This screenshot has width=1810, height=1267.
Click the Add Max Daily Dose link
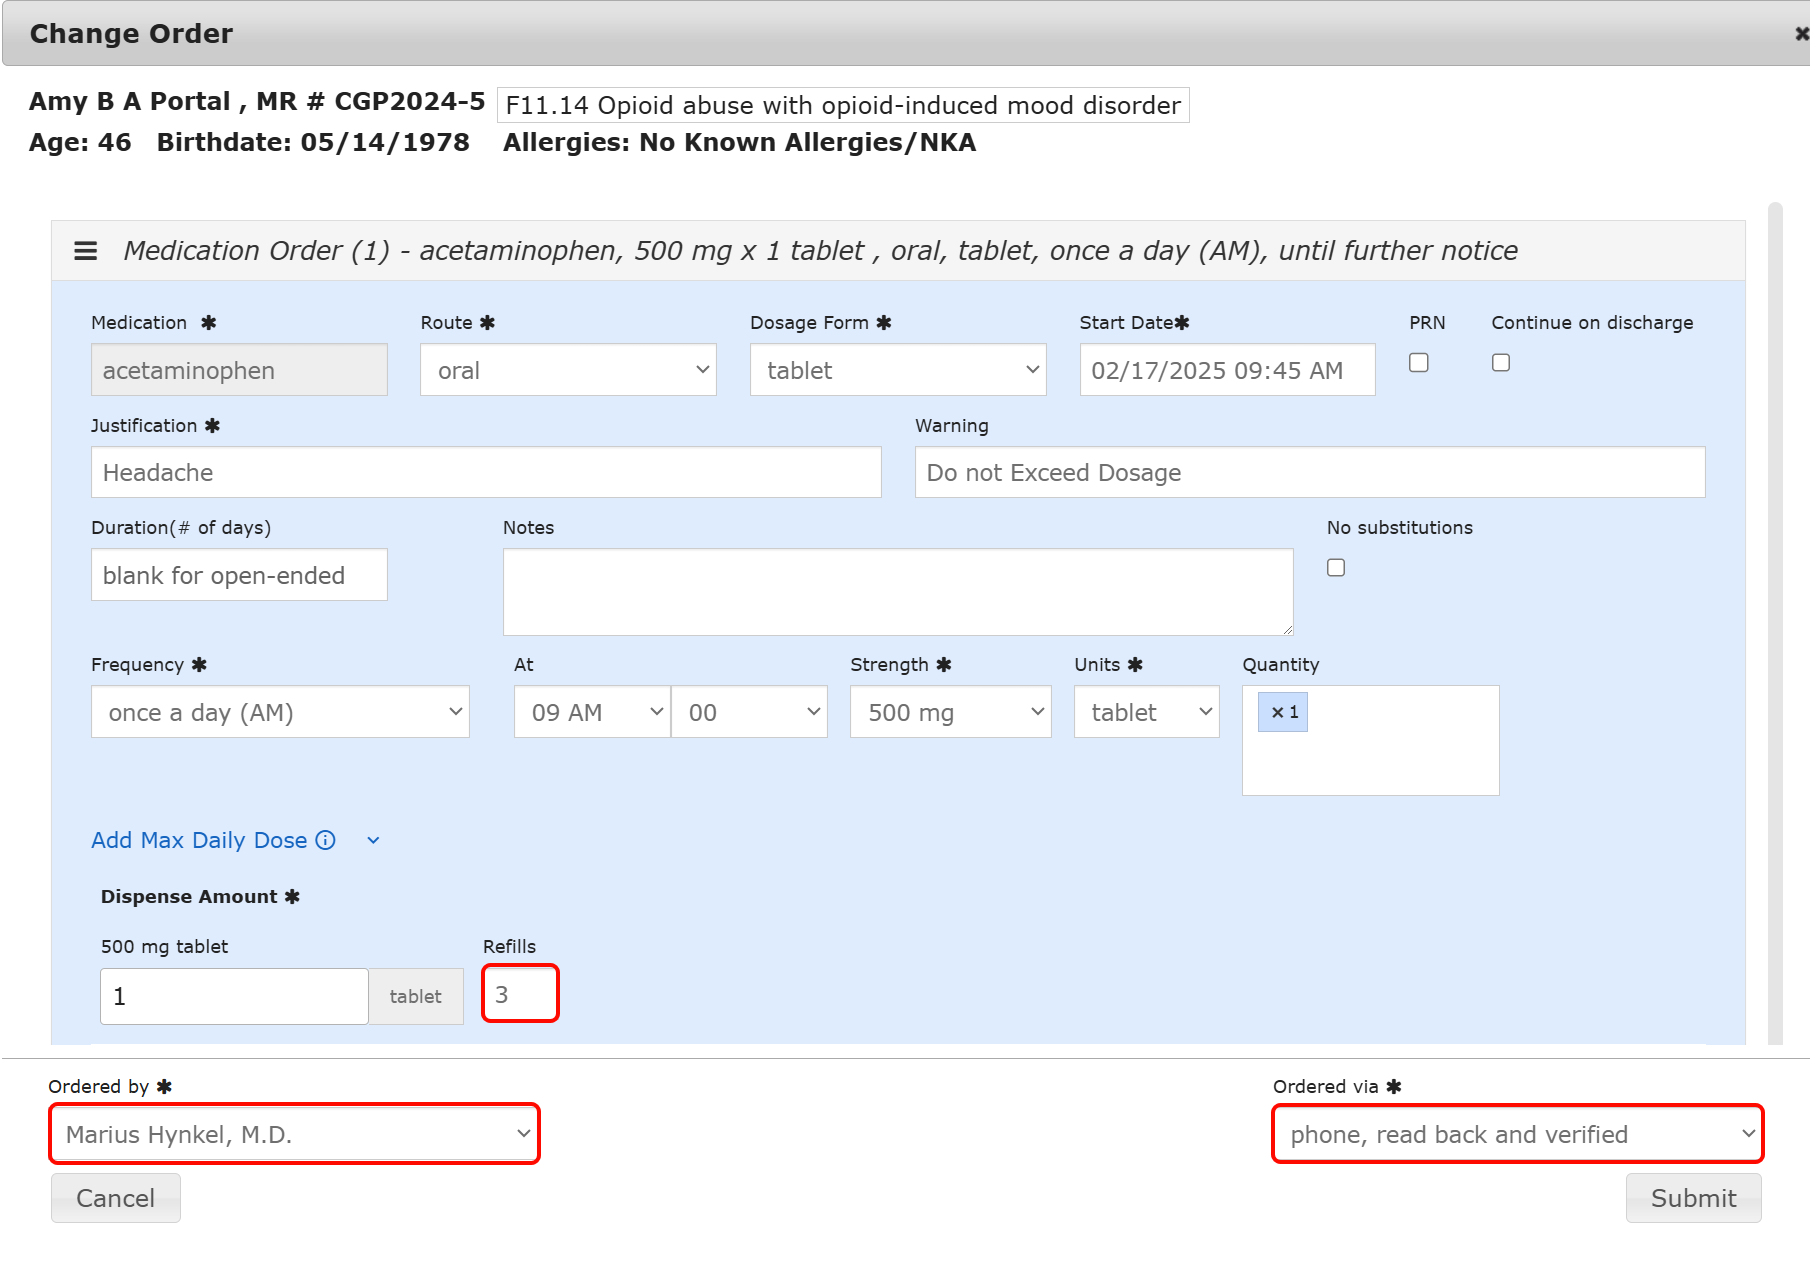pos(199,840)
